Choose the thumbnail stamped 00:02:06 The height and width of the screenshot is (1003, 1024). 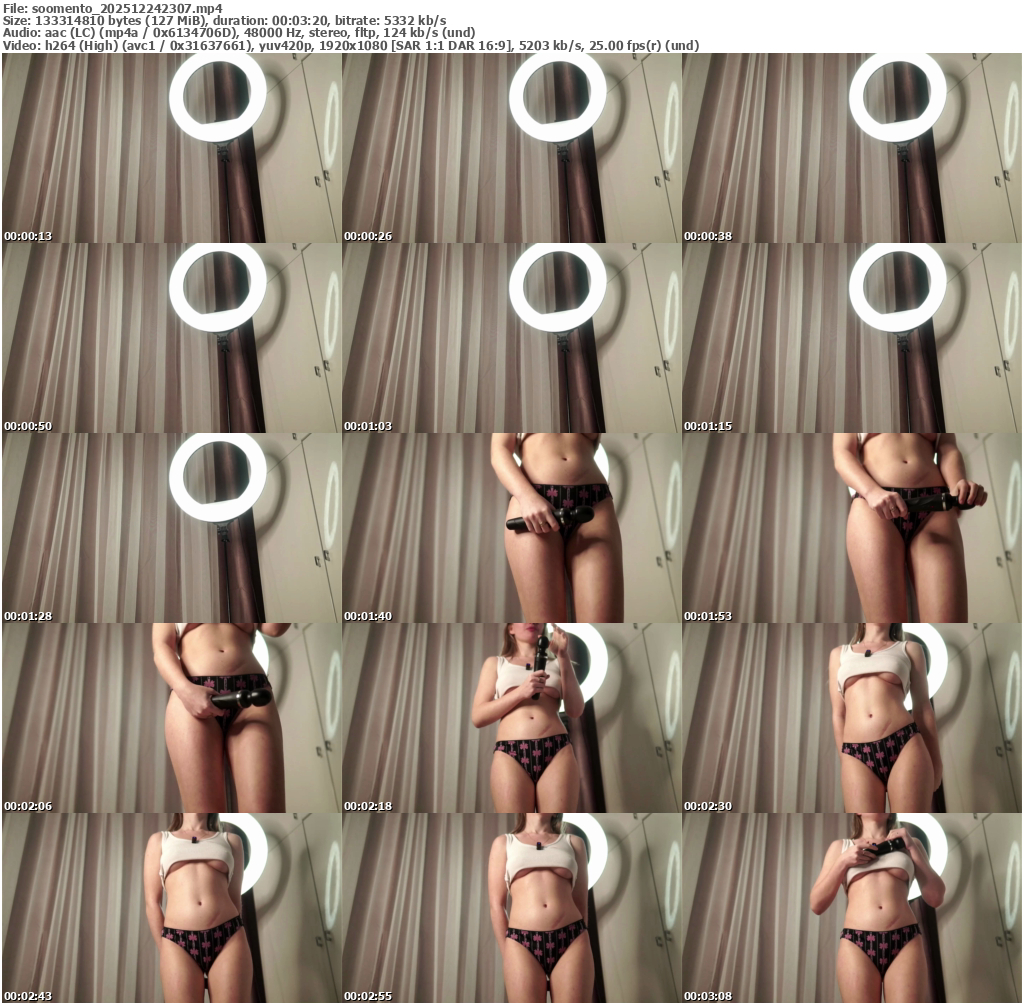pos(172,718)
